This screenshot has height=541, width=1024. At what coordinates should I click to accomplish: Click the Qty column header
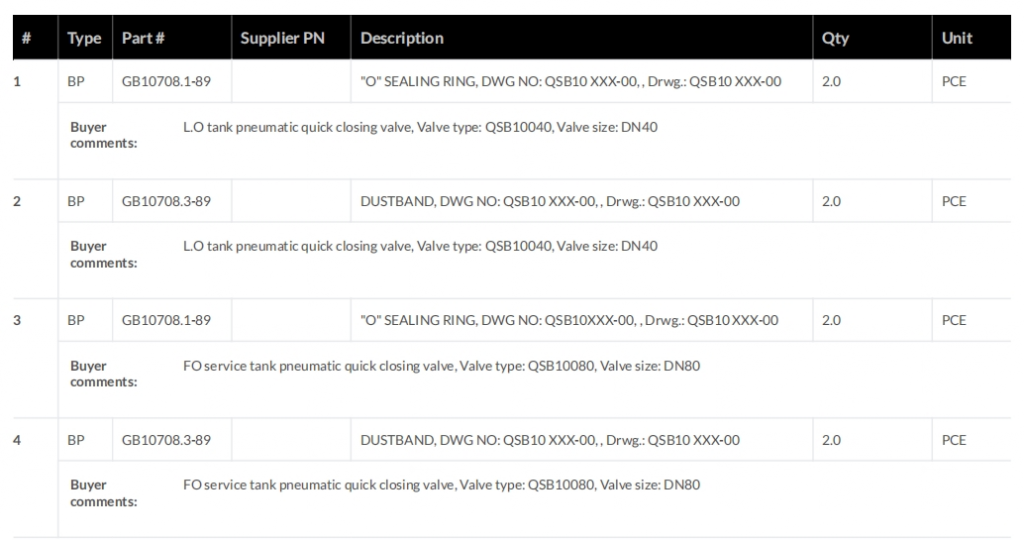pos(834,39)
